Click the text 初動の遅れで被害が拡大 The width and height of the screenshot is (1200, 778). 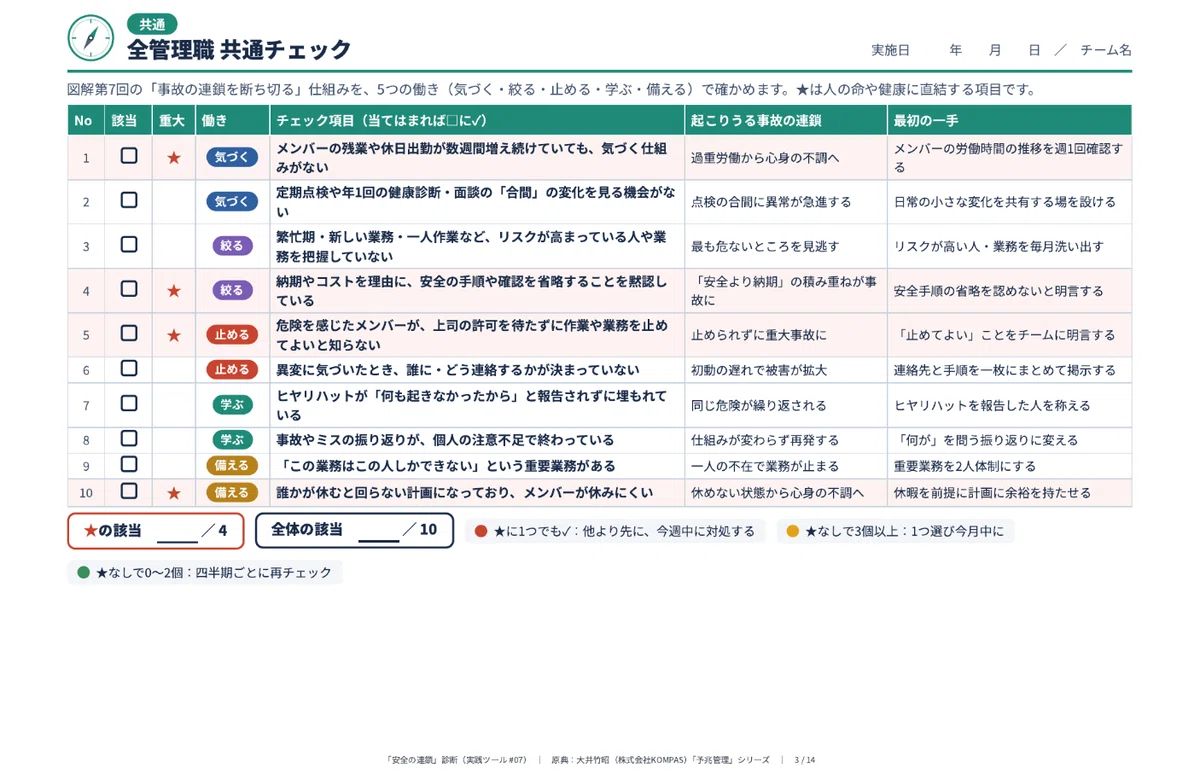coord(759,370)
